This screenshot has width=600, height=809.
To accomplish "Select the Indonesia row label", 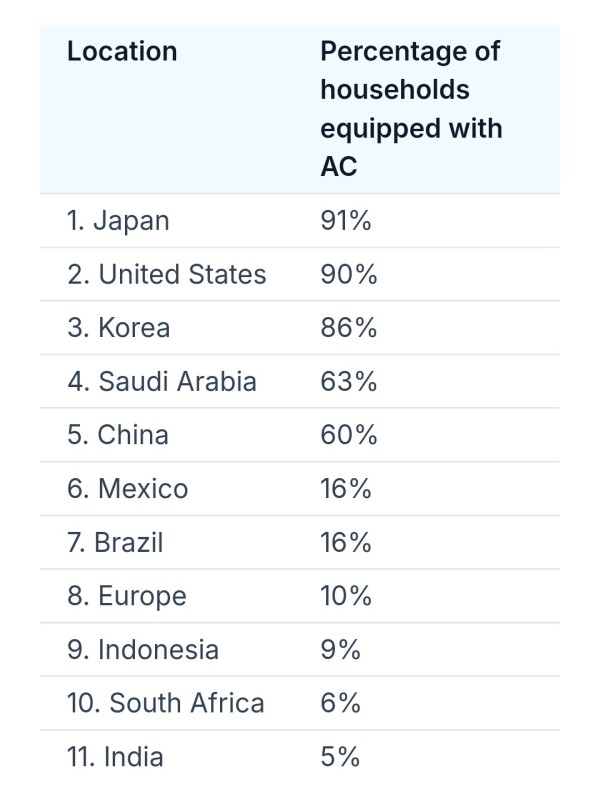I will pyautogui.click(x=143, y=650).
